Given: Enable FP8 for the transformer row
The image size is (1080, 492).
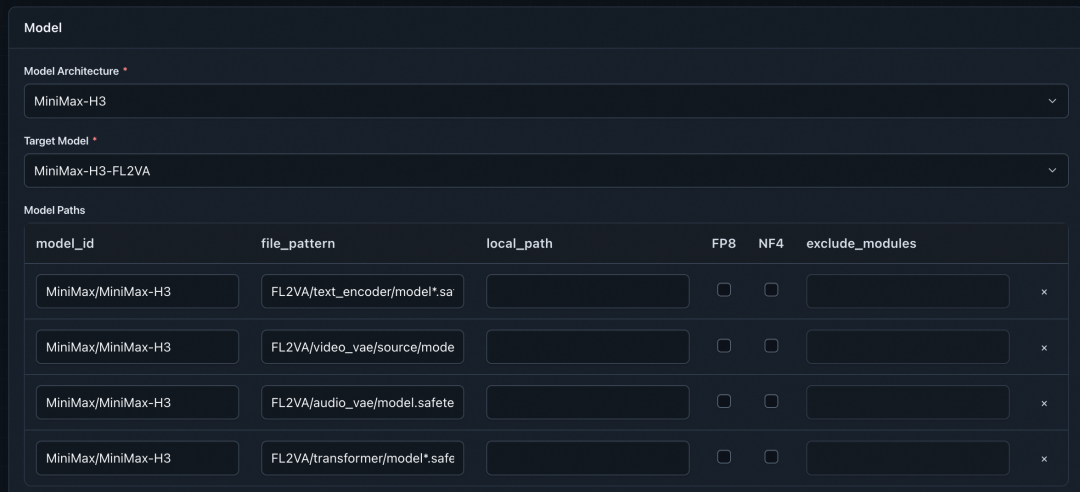Looking at the screenshot, I should coord(723,457).
